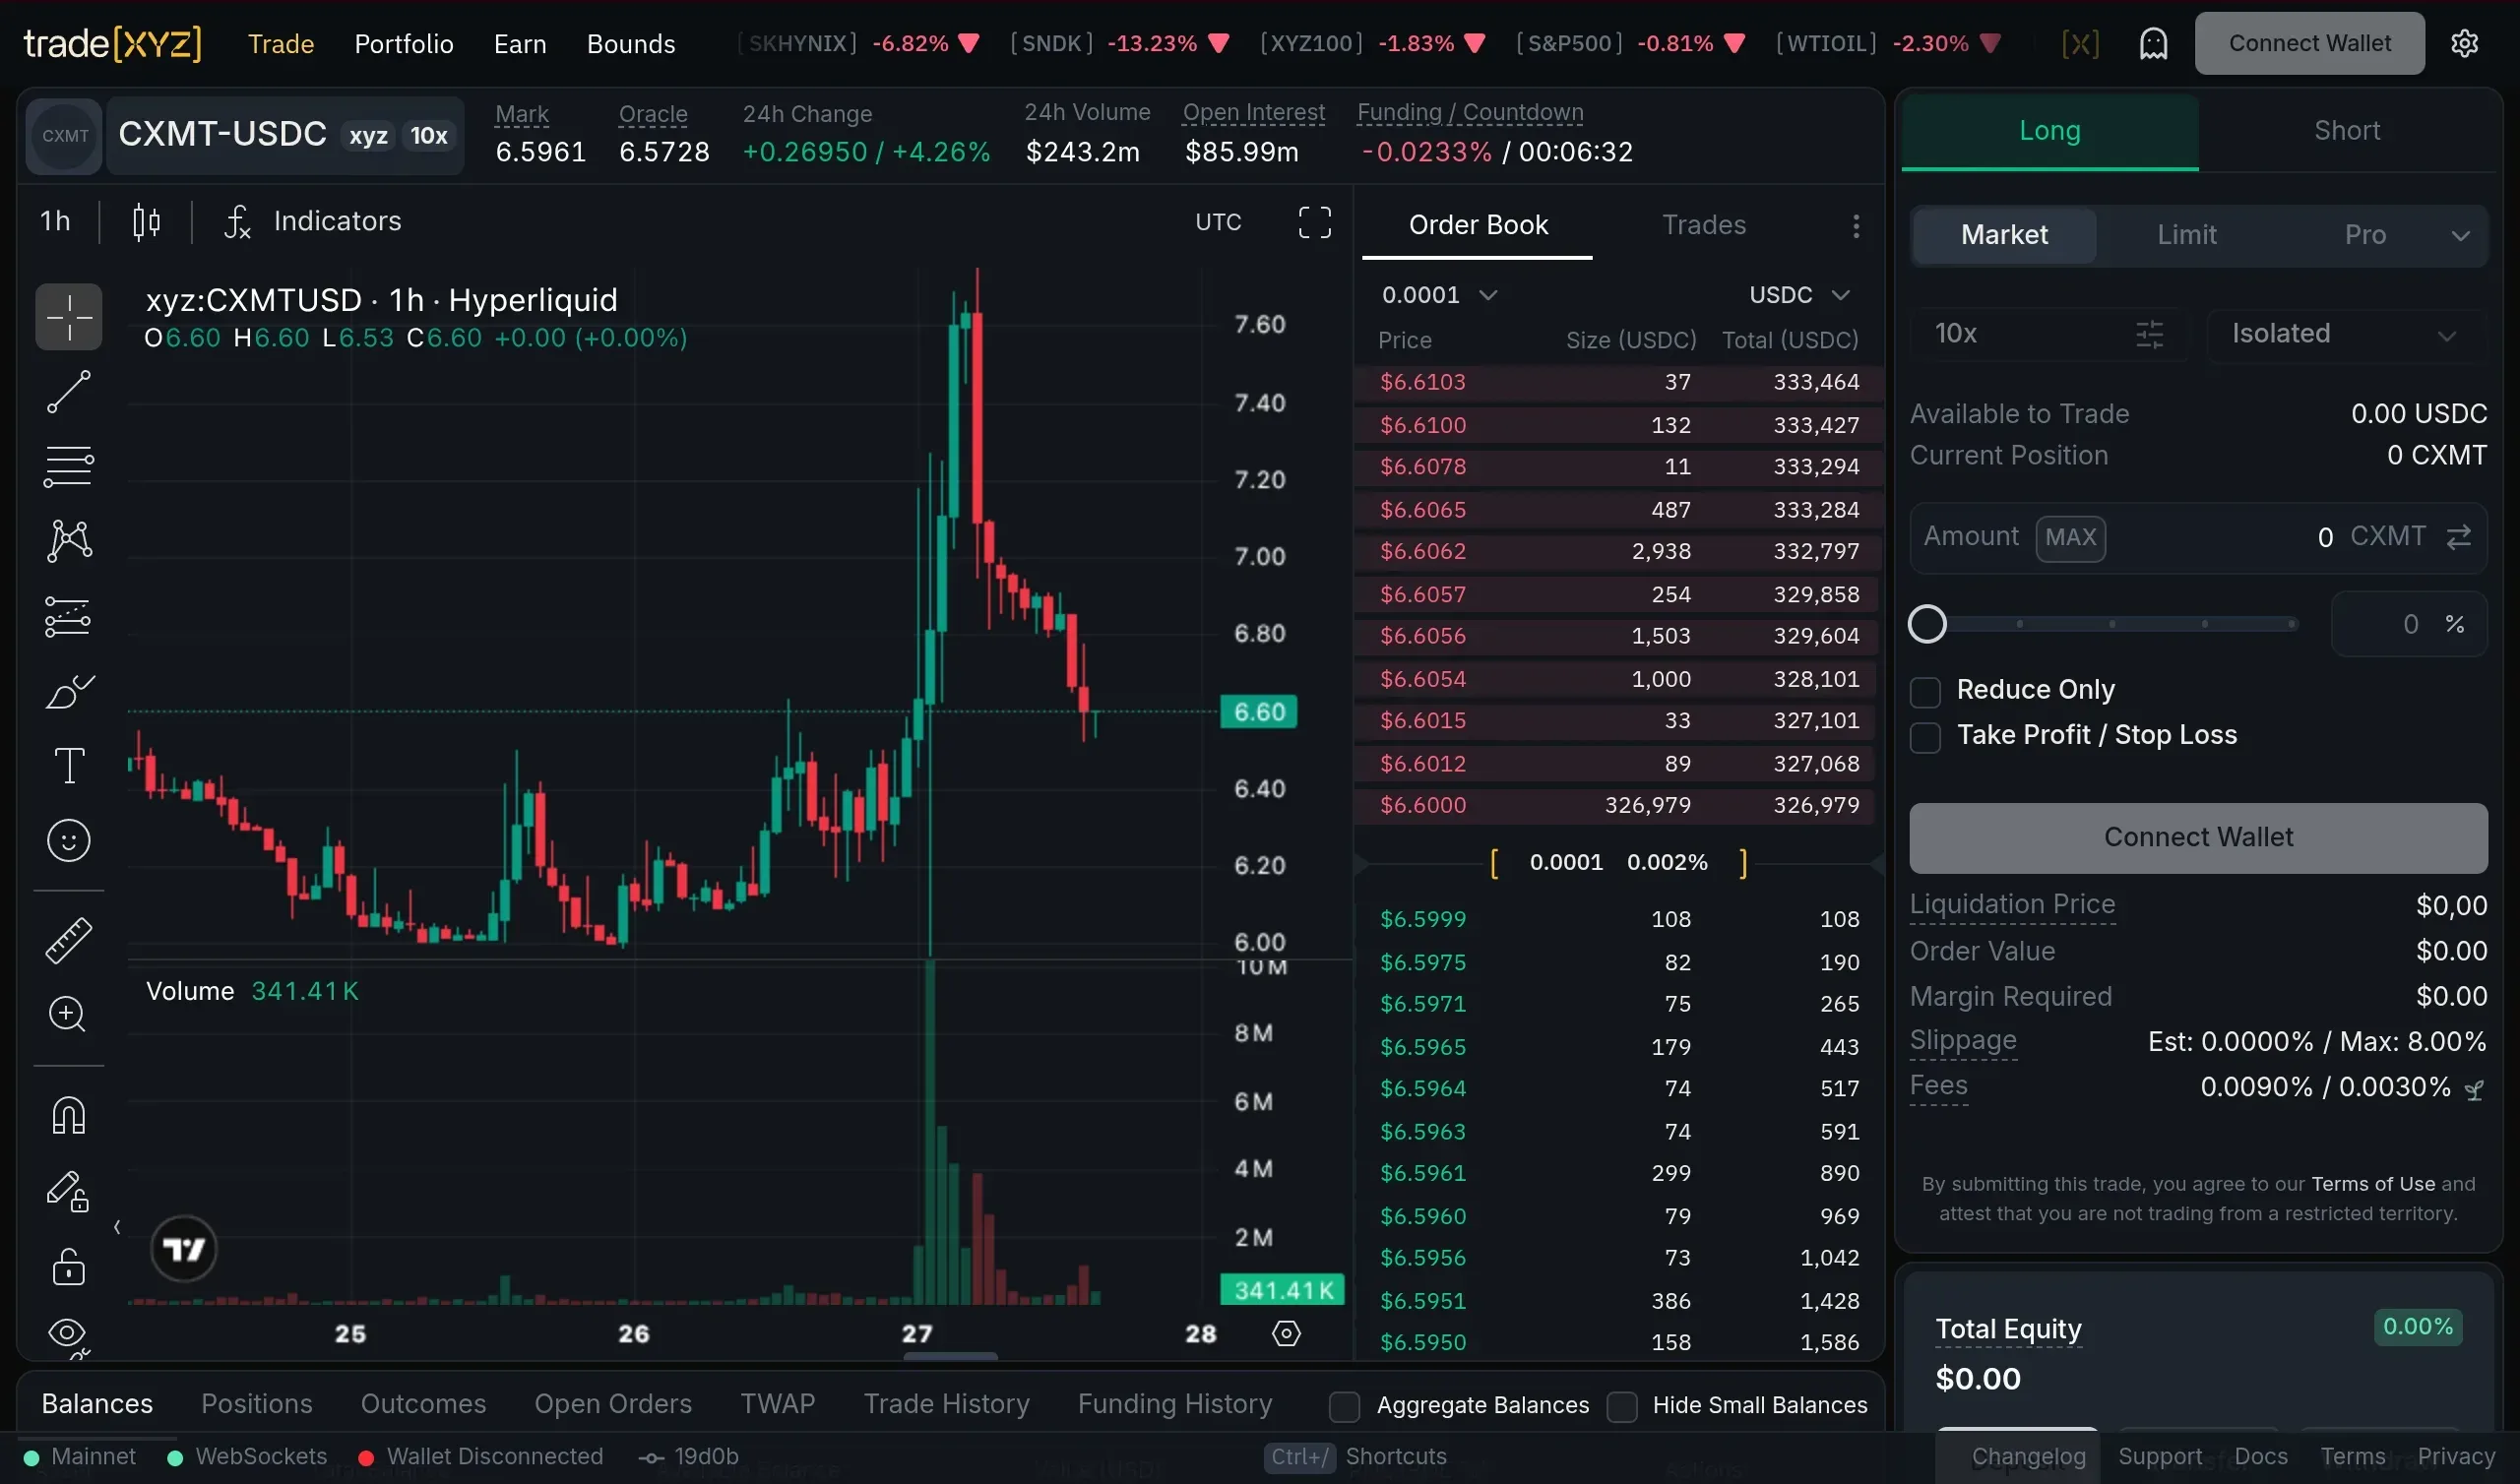
Task: Open the Changelog link in footer
Action: (x=2028, y=1457)
